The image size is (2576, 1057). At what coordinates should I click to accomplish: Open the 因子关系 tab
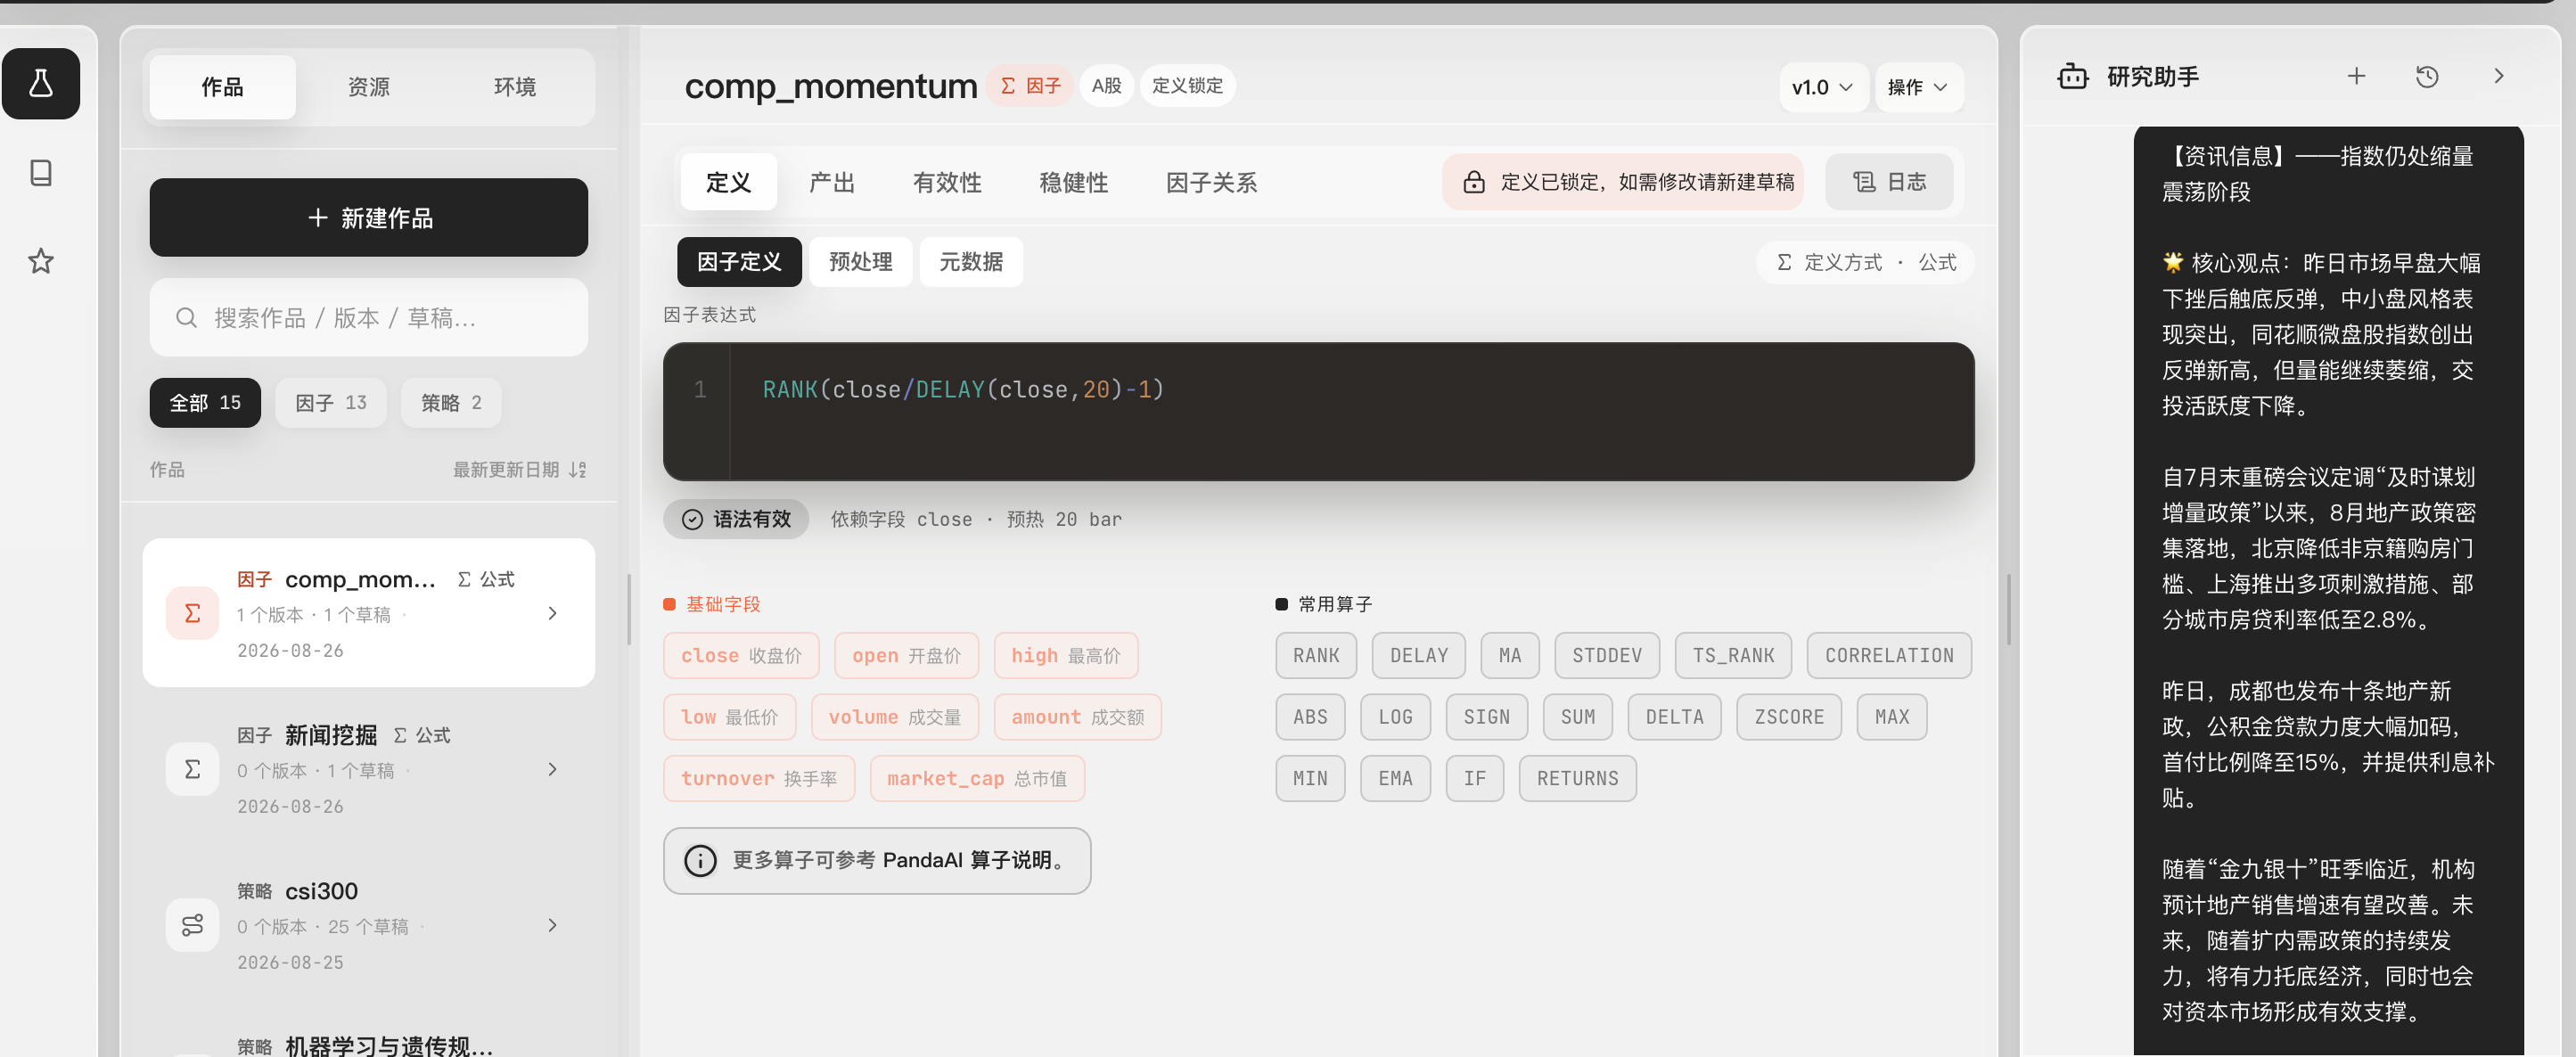[1211, 182]
